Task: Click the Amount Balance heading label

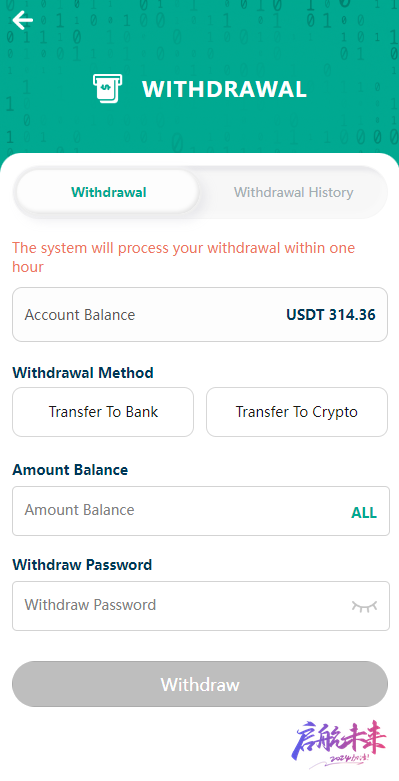Action: tap(70, 470)
